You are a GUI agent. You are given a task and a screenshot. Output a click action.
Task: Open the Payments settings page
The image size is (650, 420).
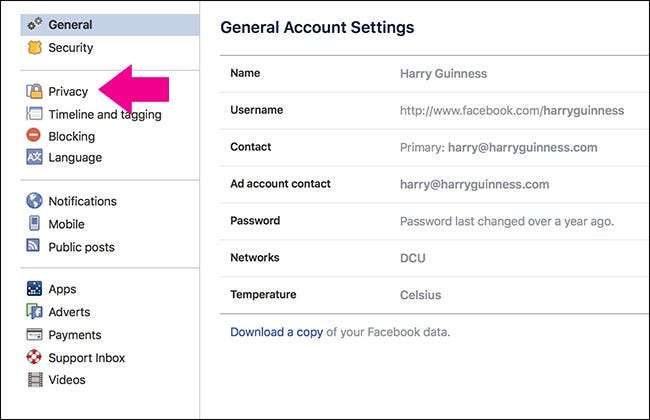point(74,335)
